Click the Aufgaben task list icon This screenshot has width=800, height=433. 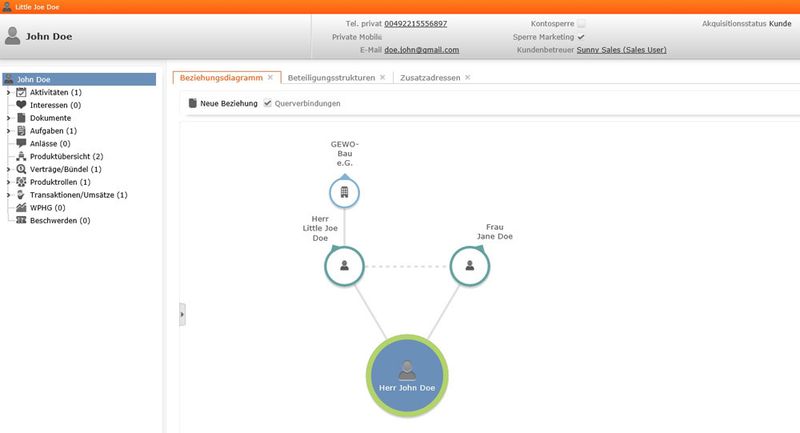(x=21, y=131)
